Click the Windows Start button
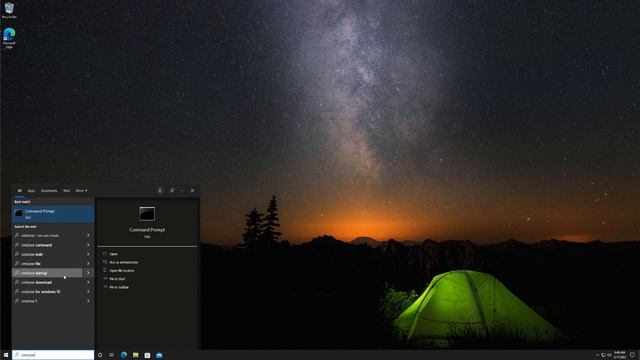This screenshot has width=640, height=360. [x=6, y=355]
